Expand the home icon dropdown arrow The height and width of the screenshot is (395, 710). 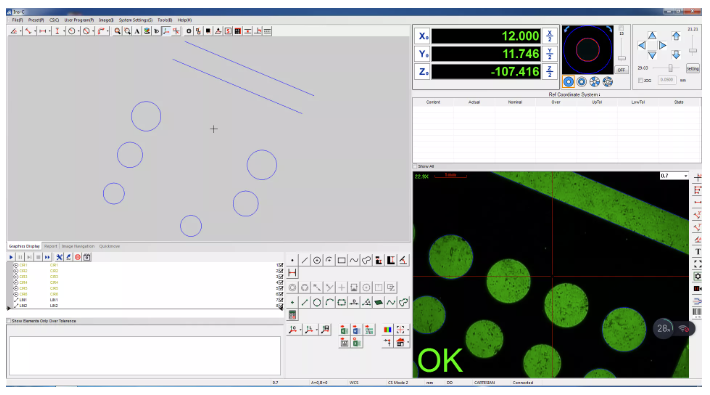[x=408, y=342]
